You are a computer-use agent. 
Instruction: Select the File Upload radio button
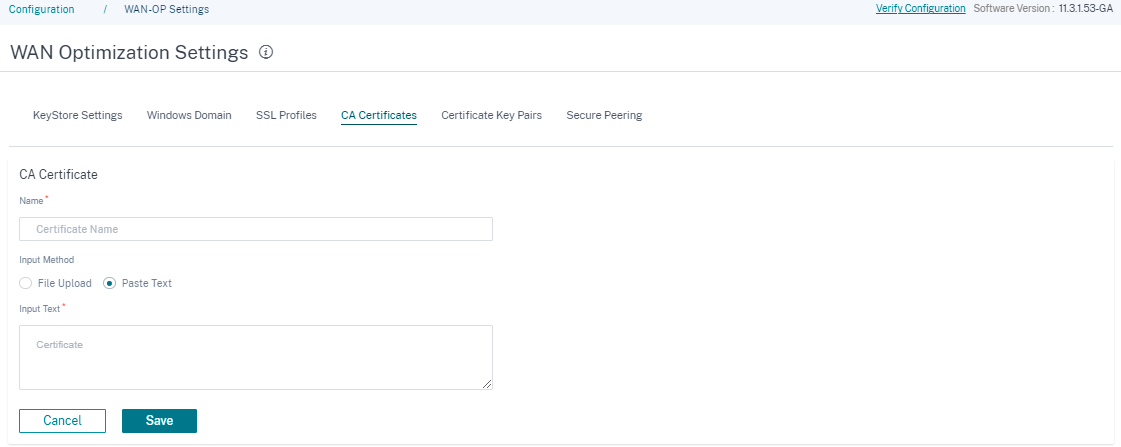tap(26, 283)
